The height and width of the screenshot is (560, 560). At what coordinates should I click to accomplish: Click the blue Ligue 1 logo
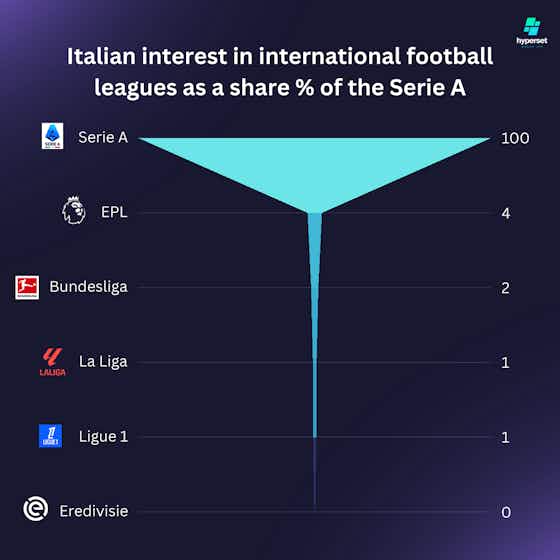point(50,436)
